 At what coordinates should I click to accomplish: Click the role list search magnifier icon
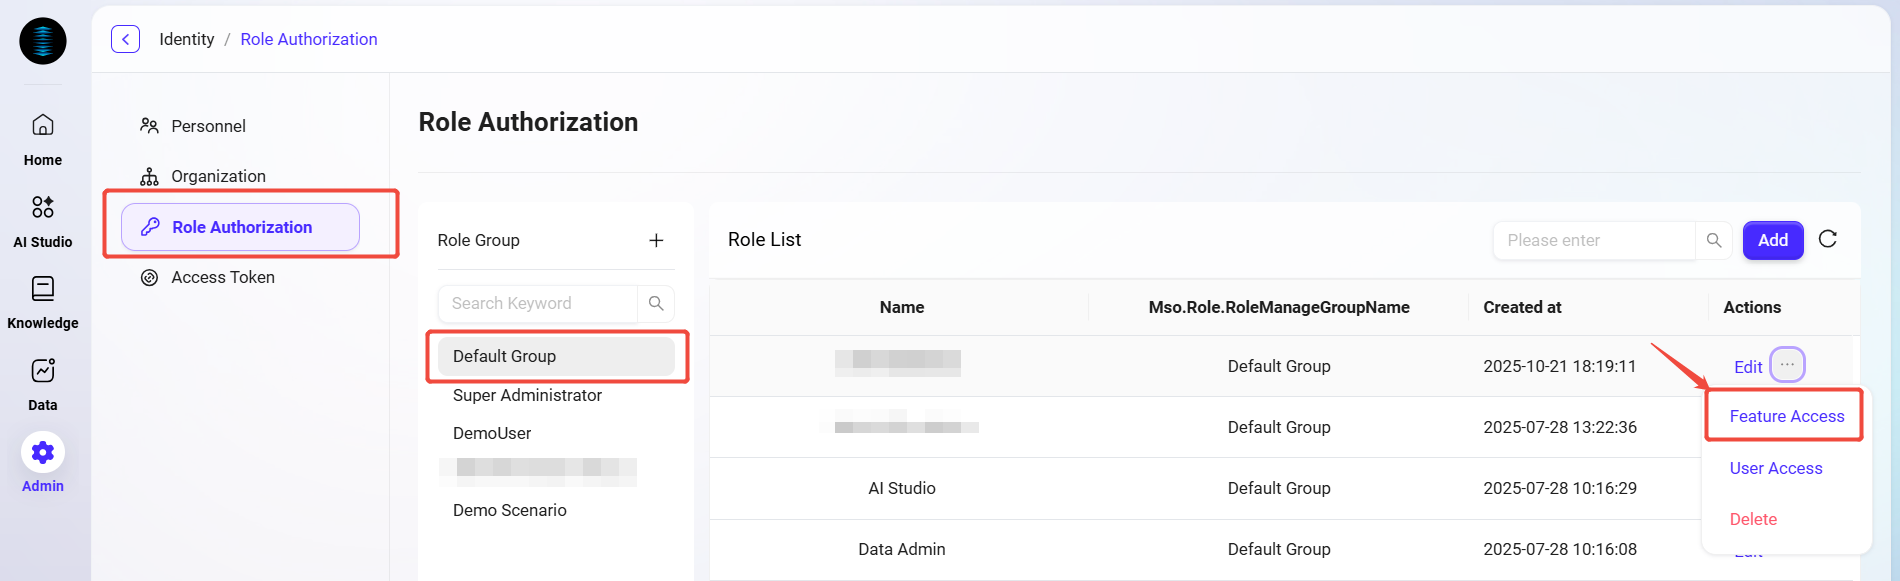[x=1713, y=240]
